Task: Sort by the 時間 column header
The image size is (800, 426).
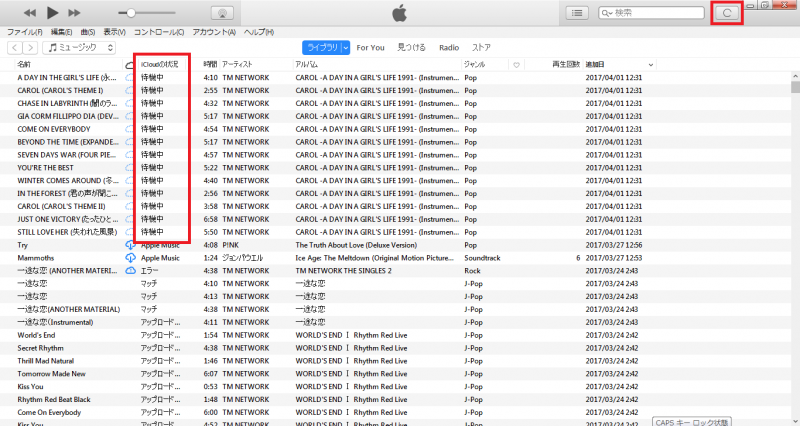Action: (210, 64)
